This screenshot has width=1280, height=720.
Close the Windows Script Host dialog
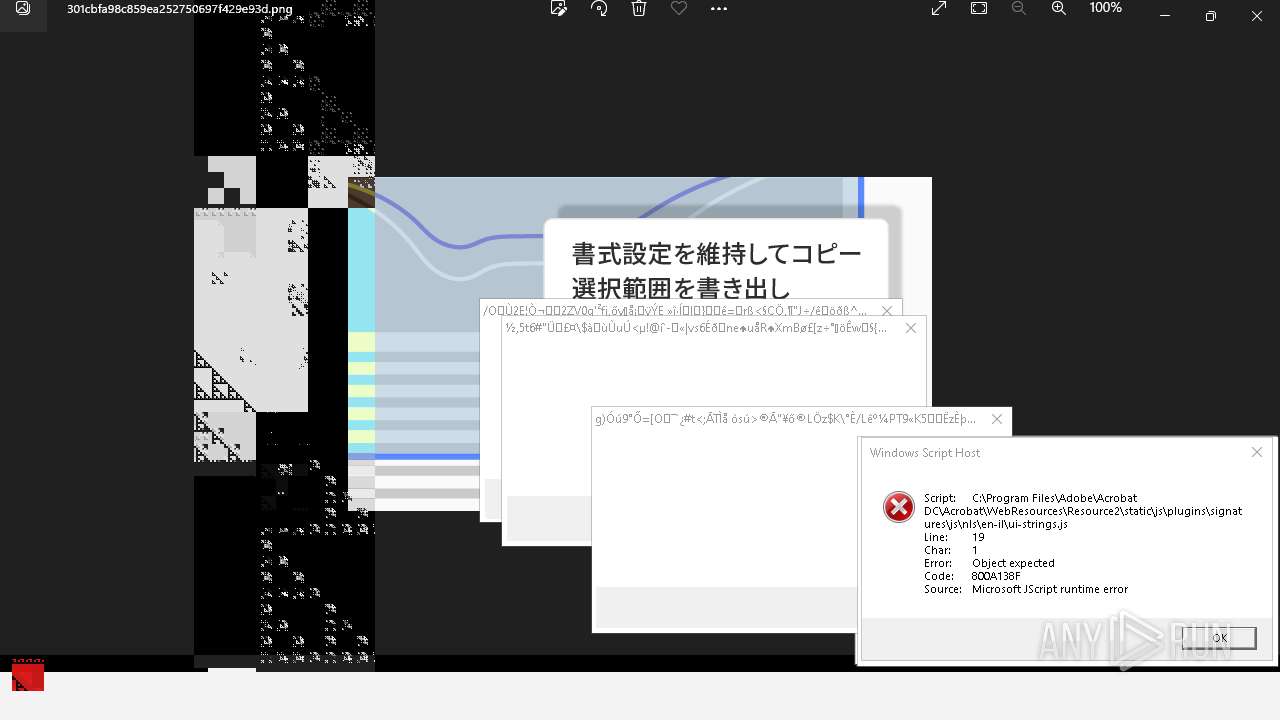1257,453
